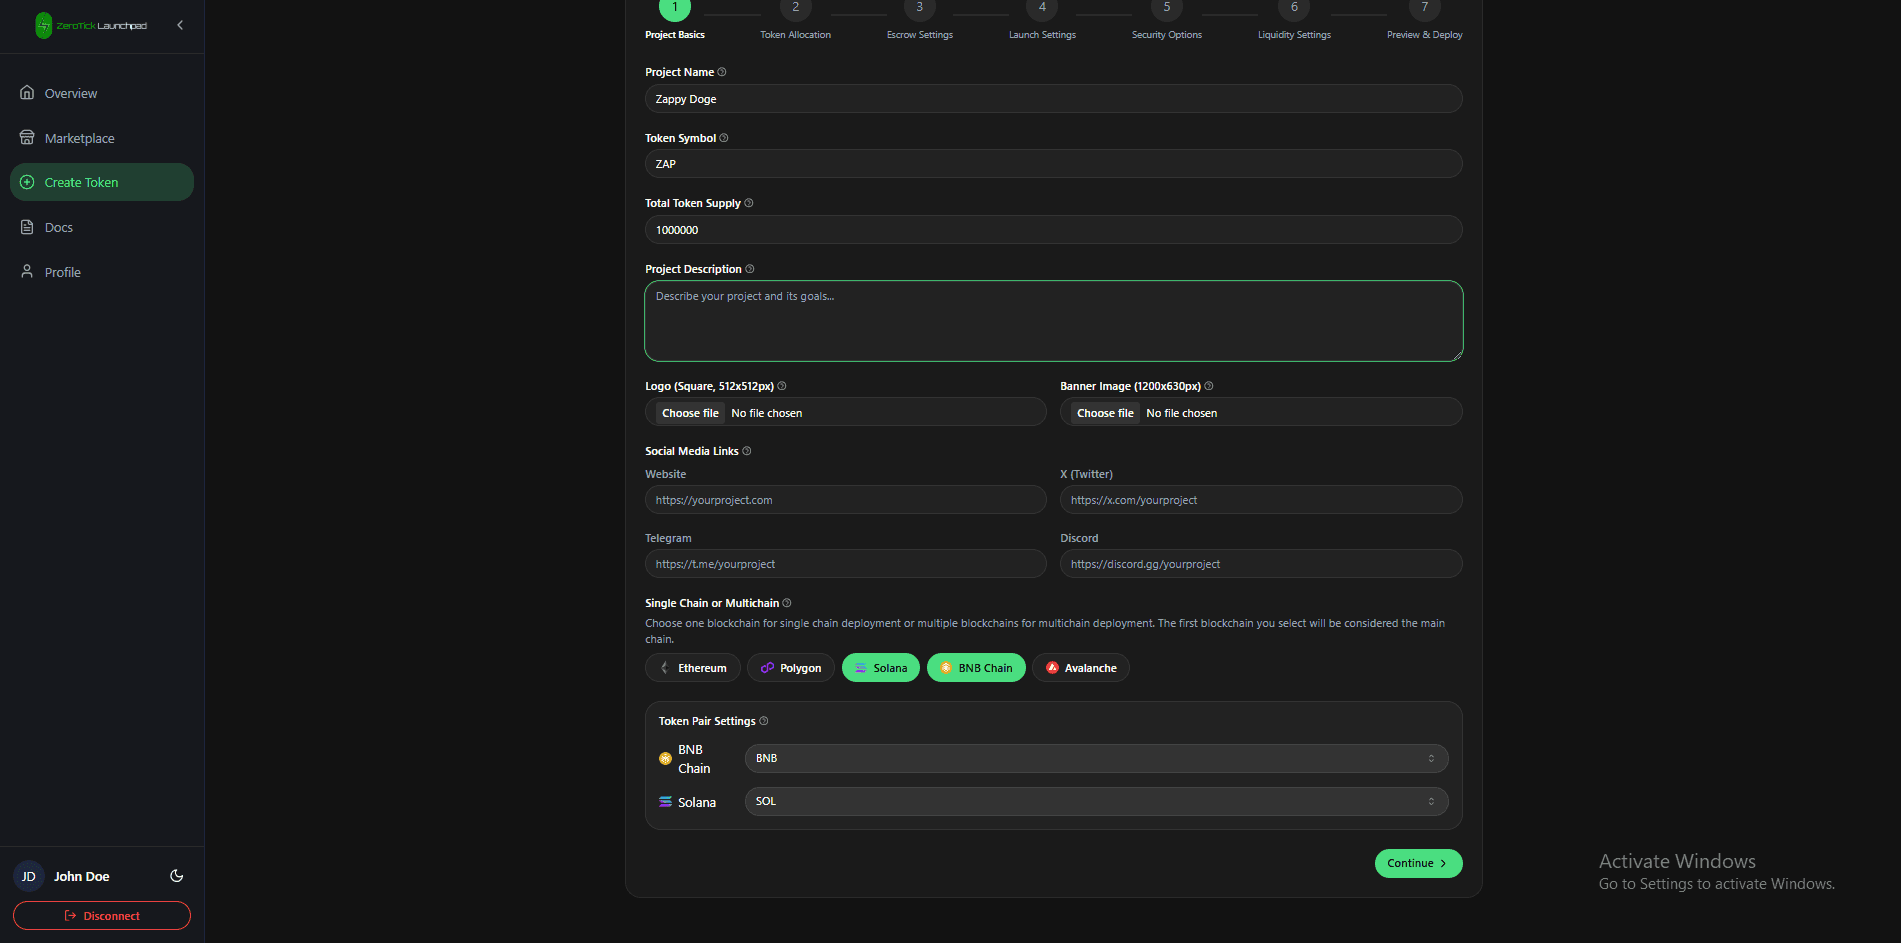Open the Marketplace page
Viewport: 1901px width, 943px height.
(102, 138)
